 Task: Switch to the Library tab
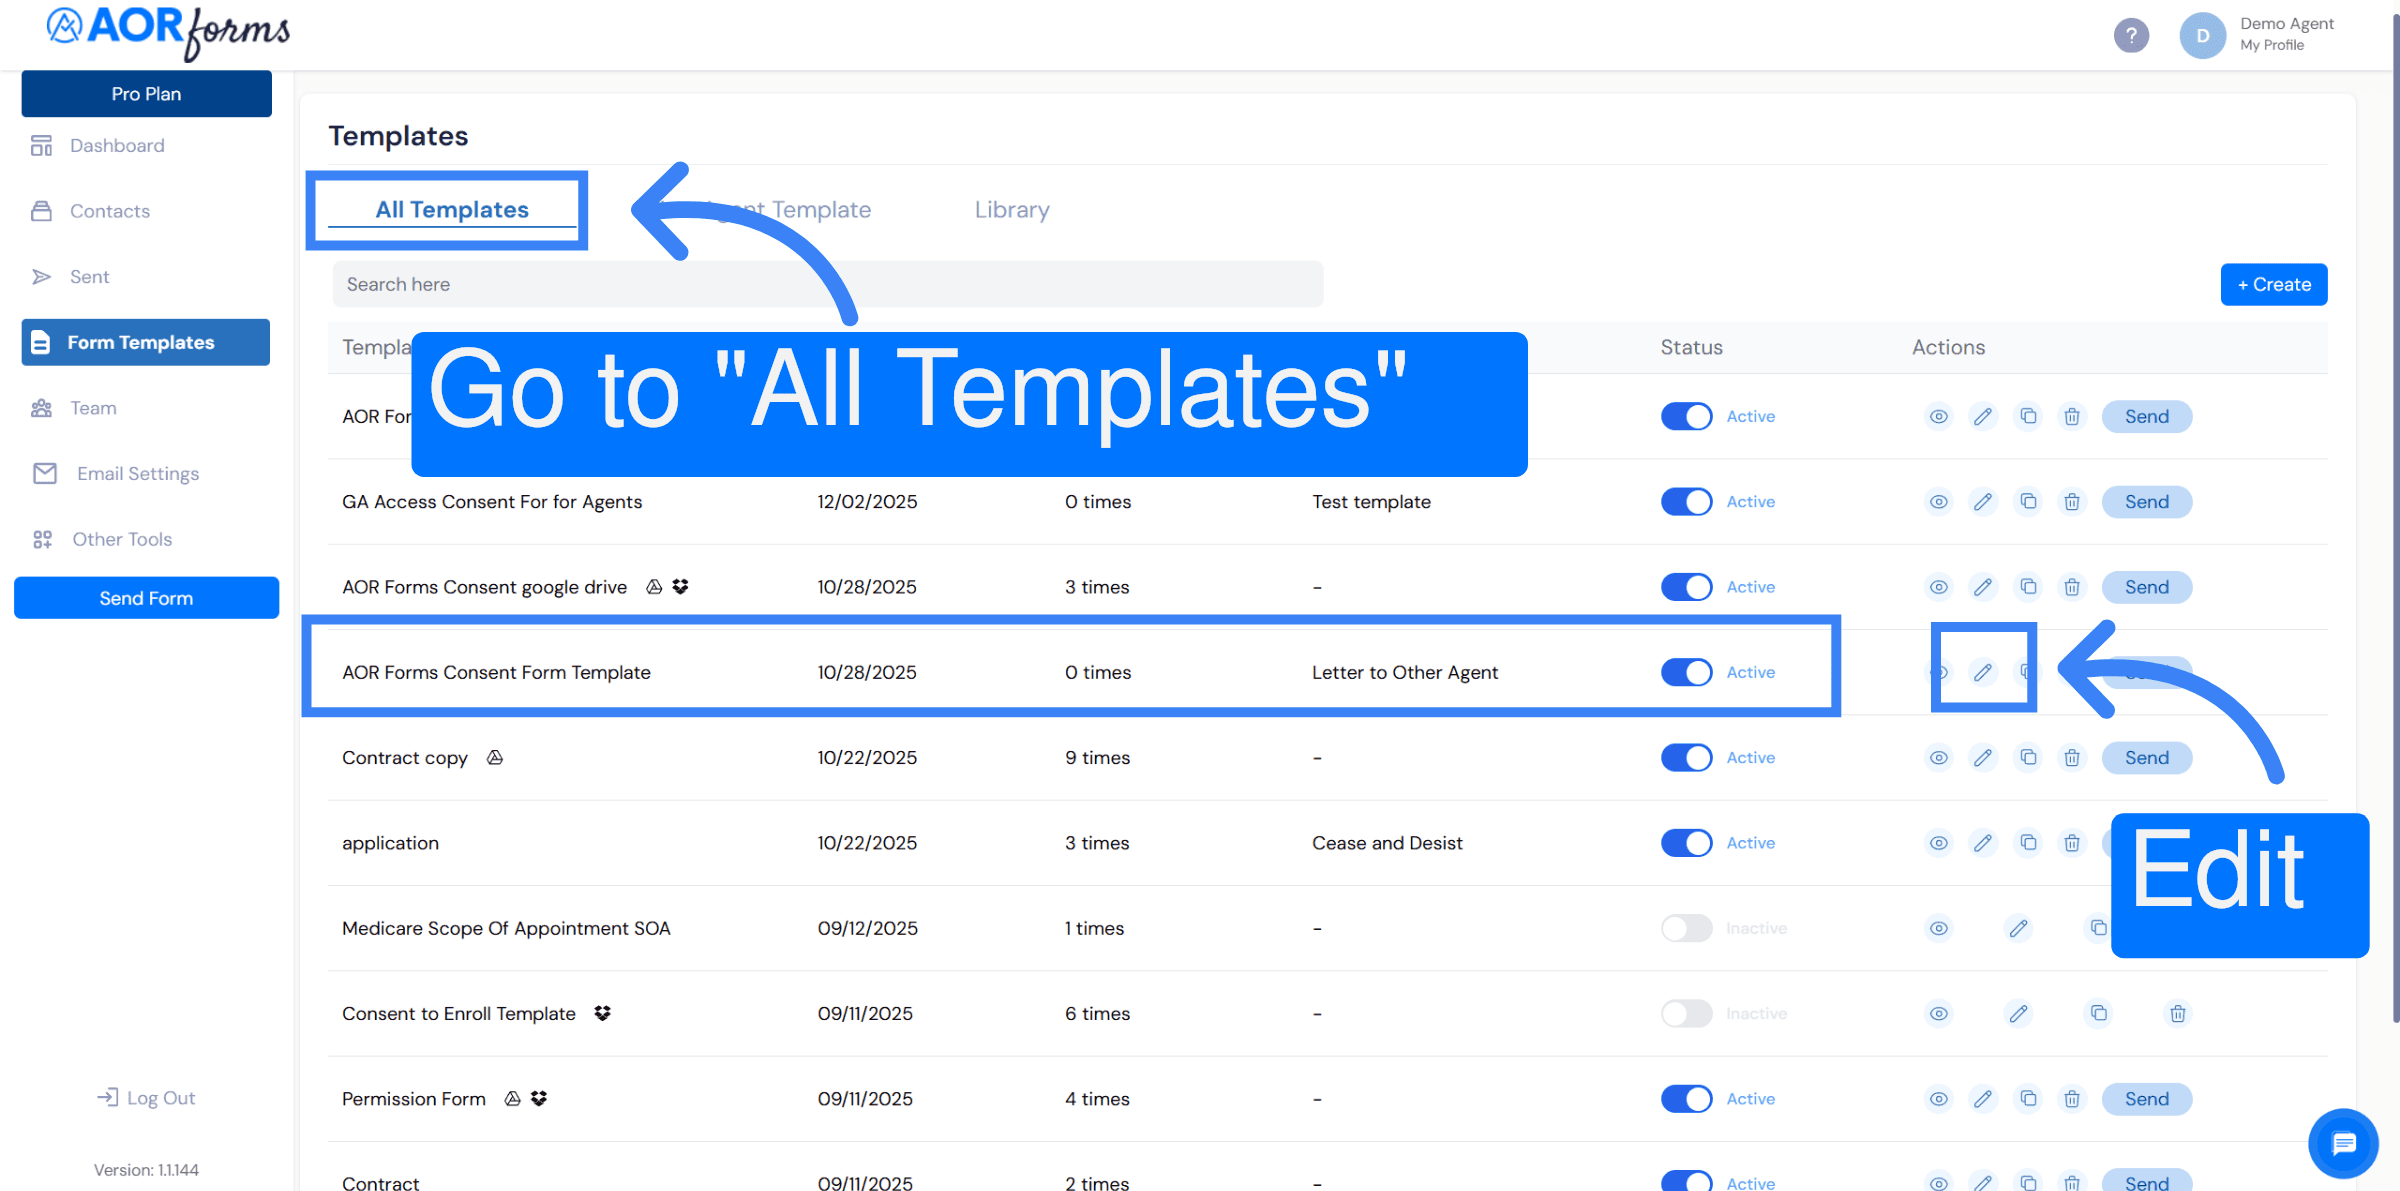pos(1011,209)
